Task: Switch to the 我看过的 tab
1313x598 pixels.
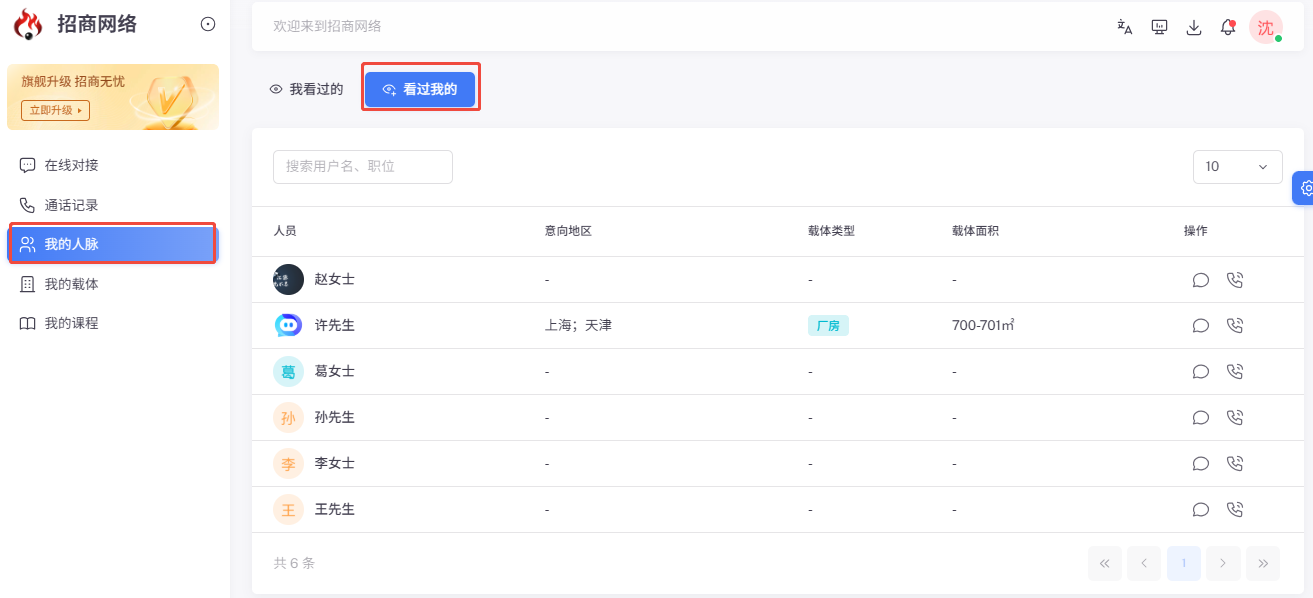Action: tap(306, 89)
